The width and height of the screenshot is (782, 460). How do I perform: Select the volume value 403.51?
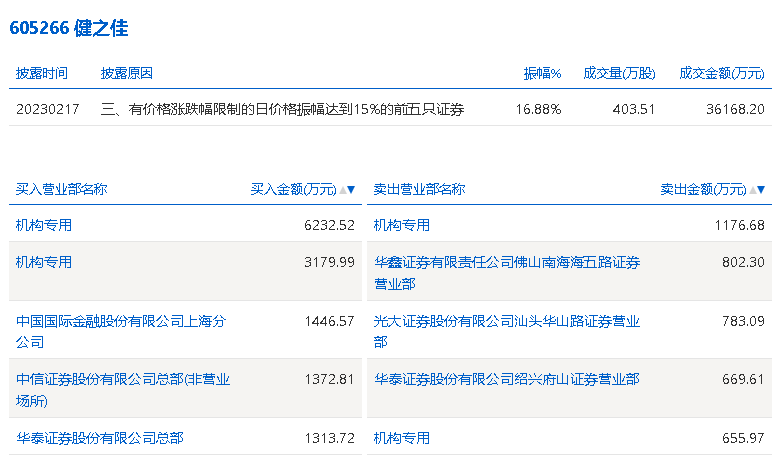coord(633,109)
